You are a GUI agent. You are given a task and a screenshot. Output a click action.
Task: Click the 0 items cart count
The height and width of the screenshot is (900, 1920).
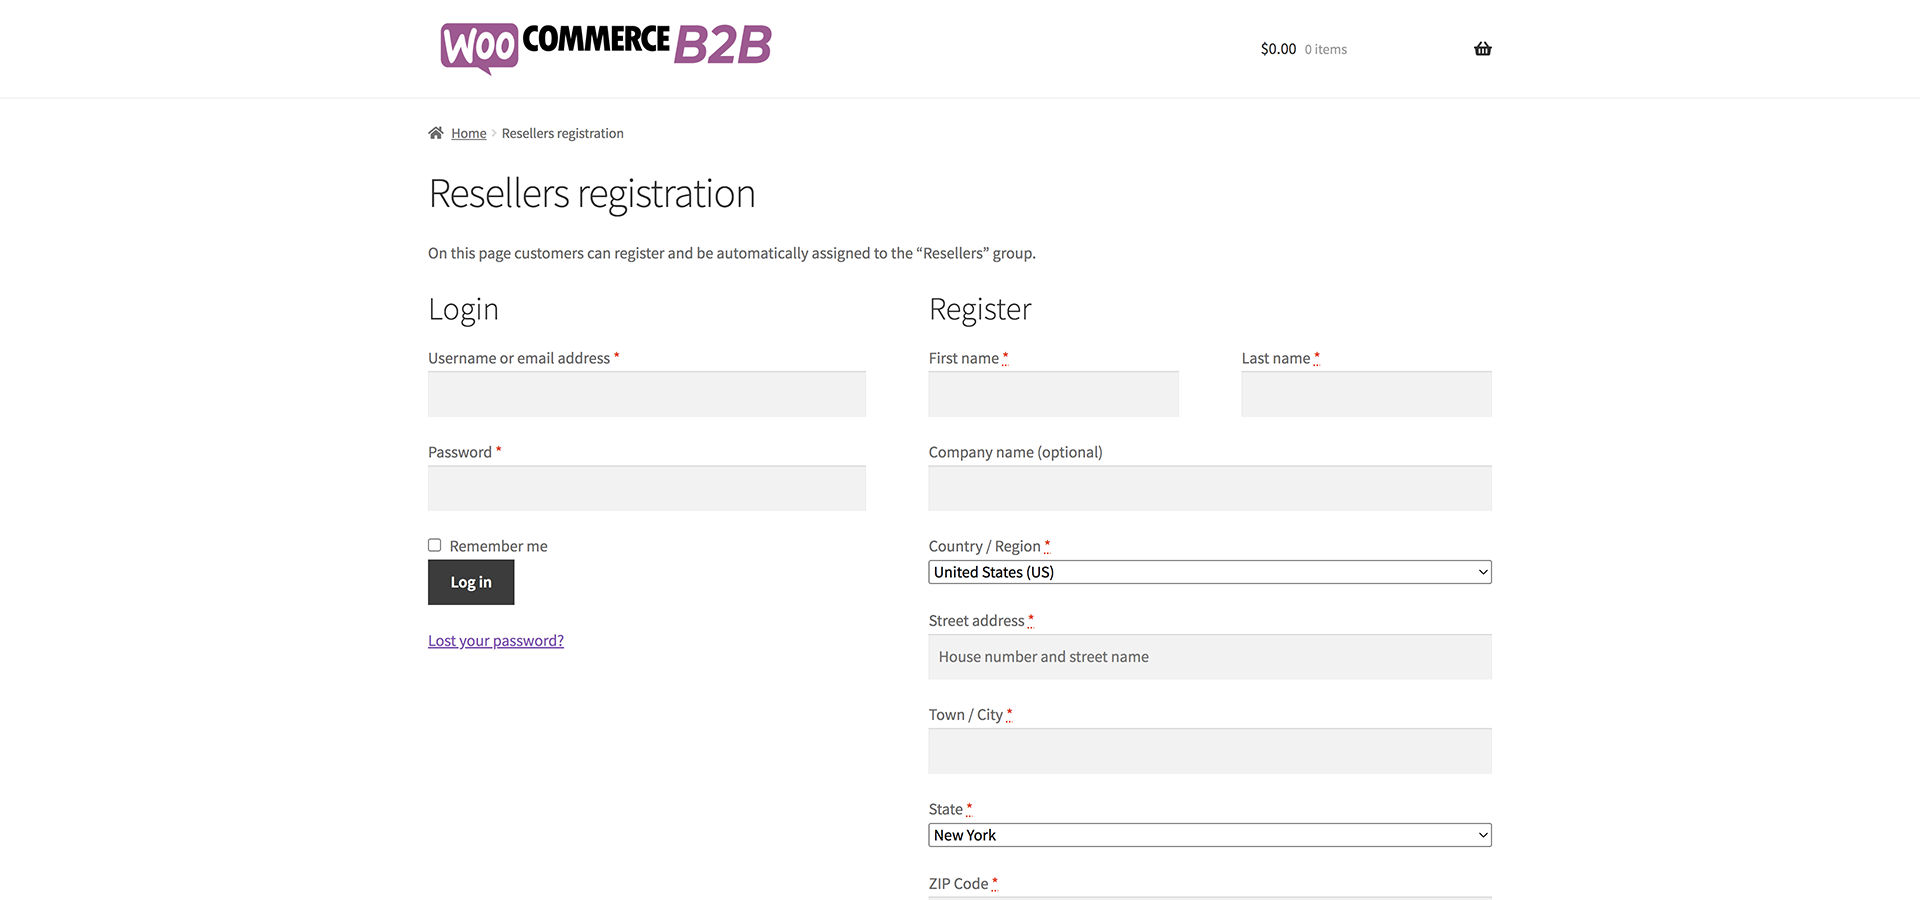pyautogui.click(x=1325, y=50)
